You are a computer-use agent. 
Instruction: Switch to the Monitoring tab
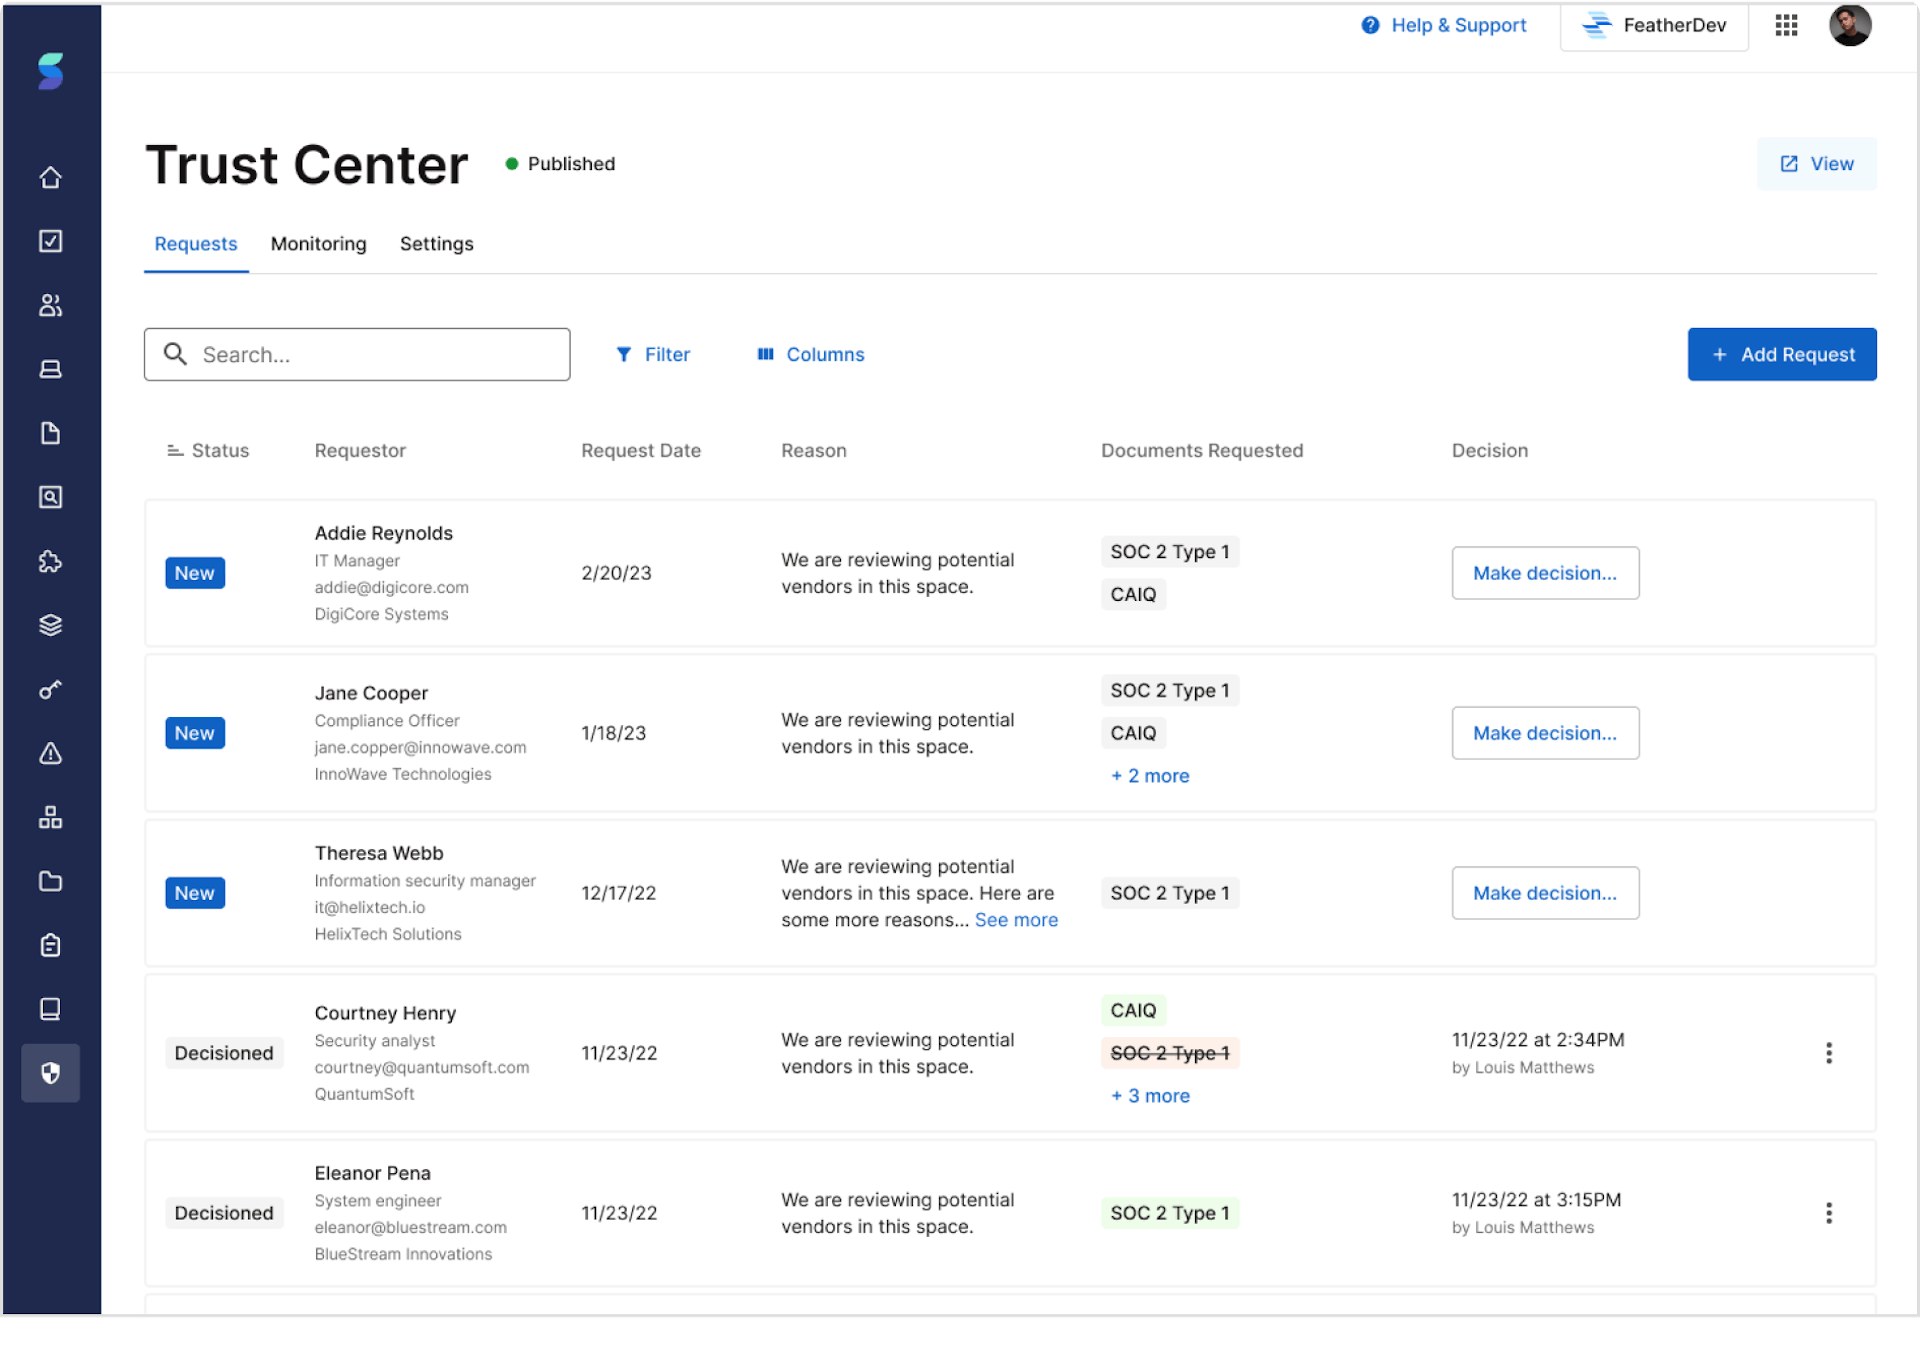318,244
